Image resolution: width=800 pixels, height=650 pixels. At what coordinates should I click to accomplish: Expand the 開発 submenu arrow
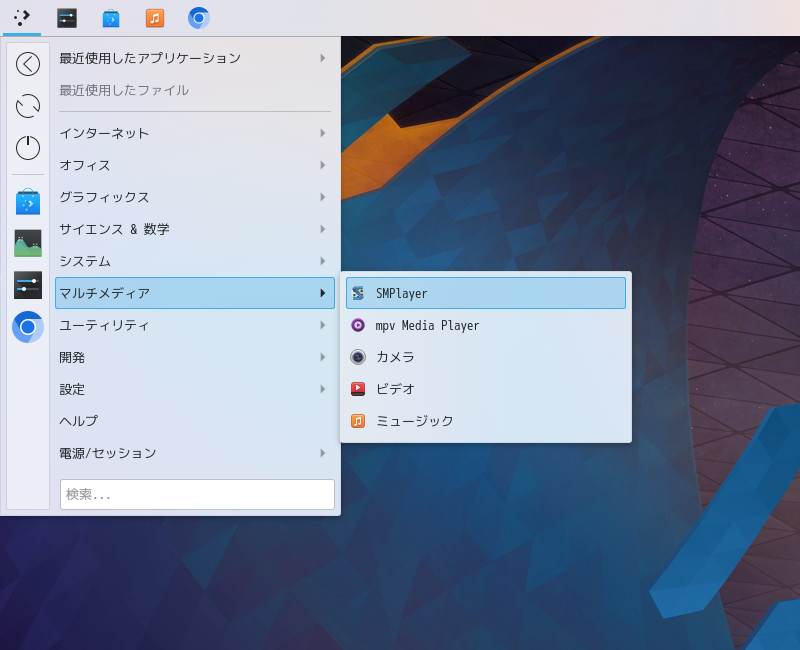click(x=323, y=357)
